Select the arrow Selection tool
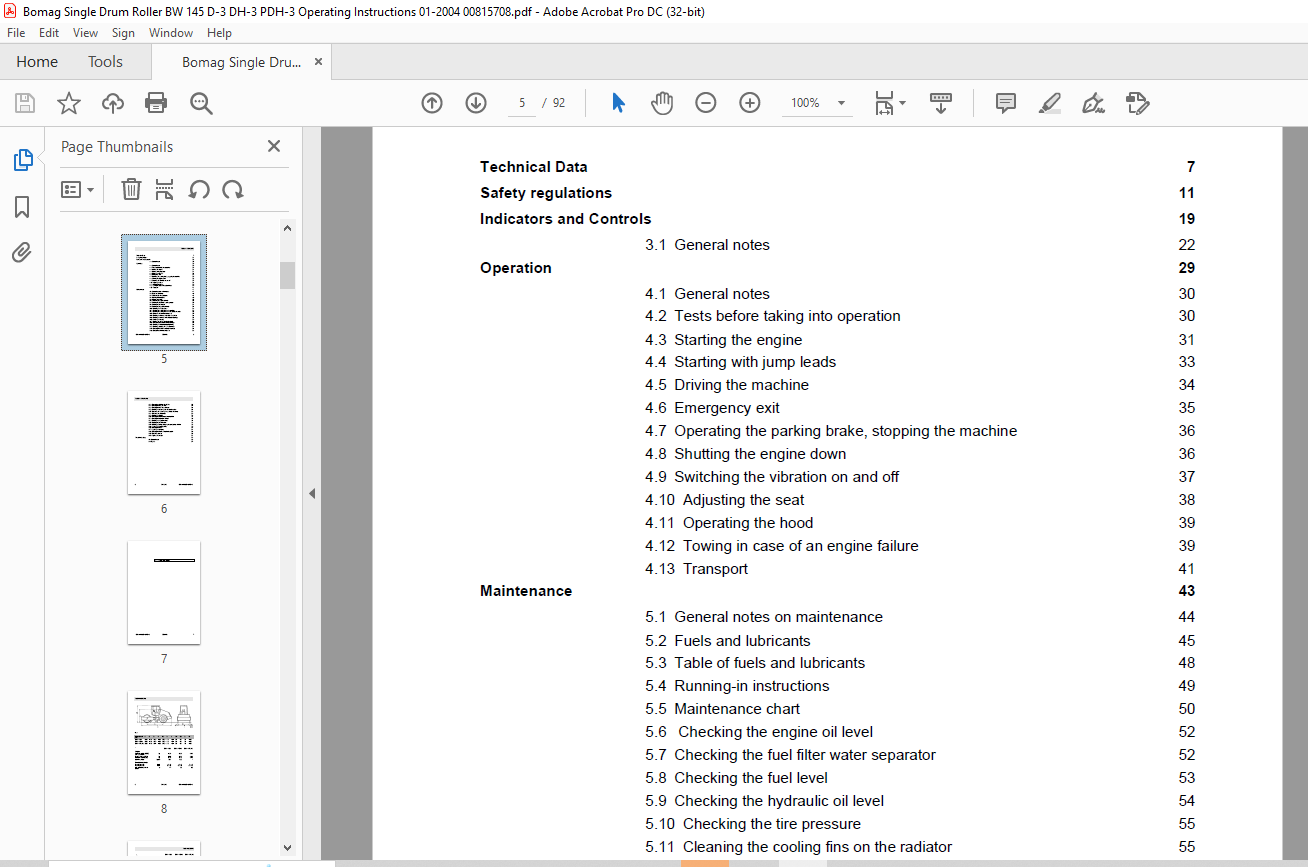The image size is (1308, 867). coord(618,103)
